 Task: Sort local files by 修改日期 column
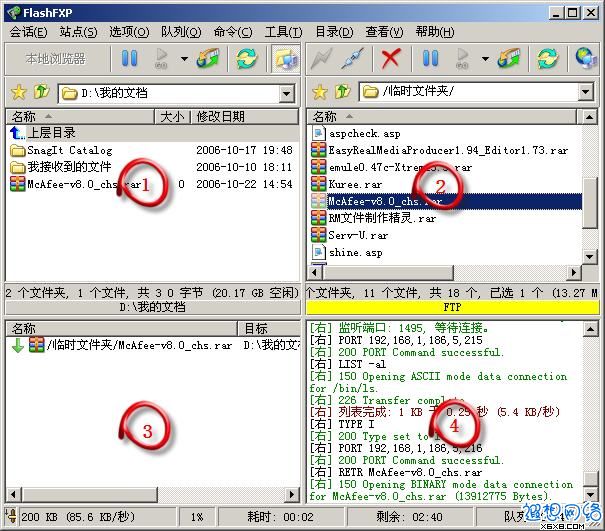coord(245,117)
